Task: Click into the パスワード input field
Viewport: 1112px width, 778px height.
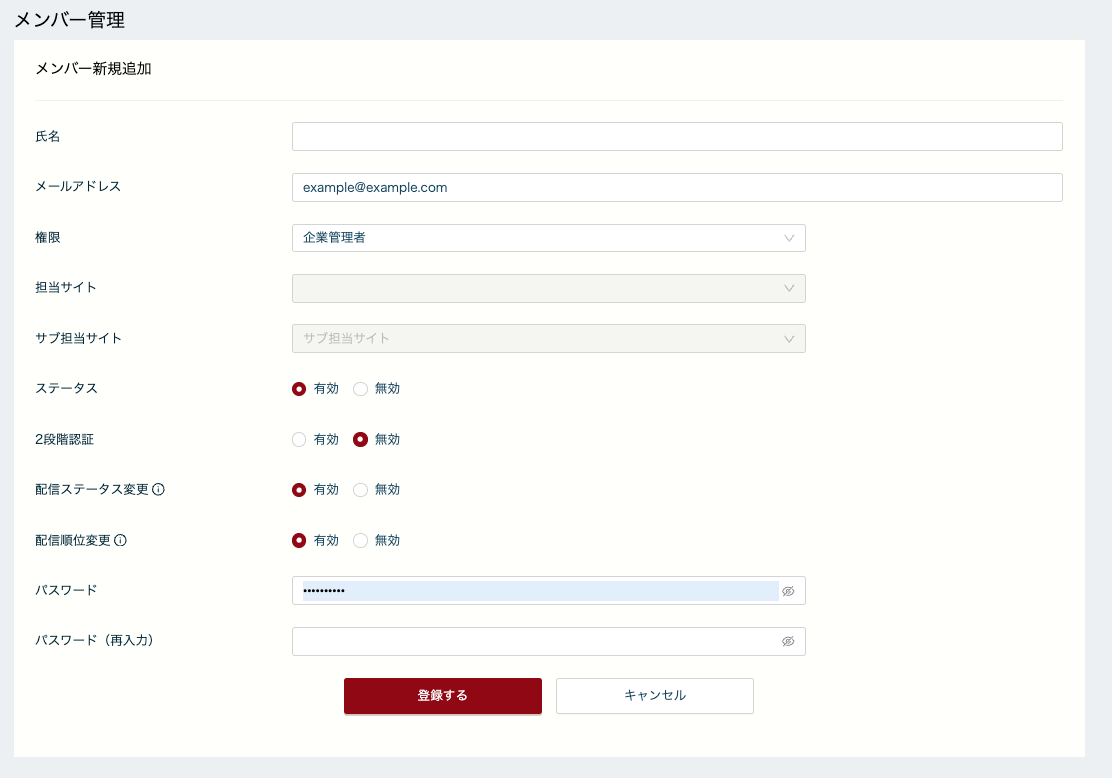Action: [x=548, y=591]
